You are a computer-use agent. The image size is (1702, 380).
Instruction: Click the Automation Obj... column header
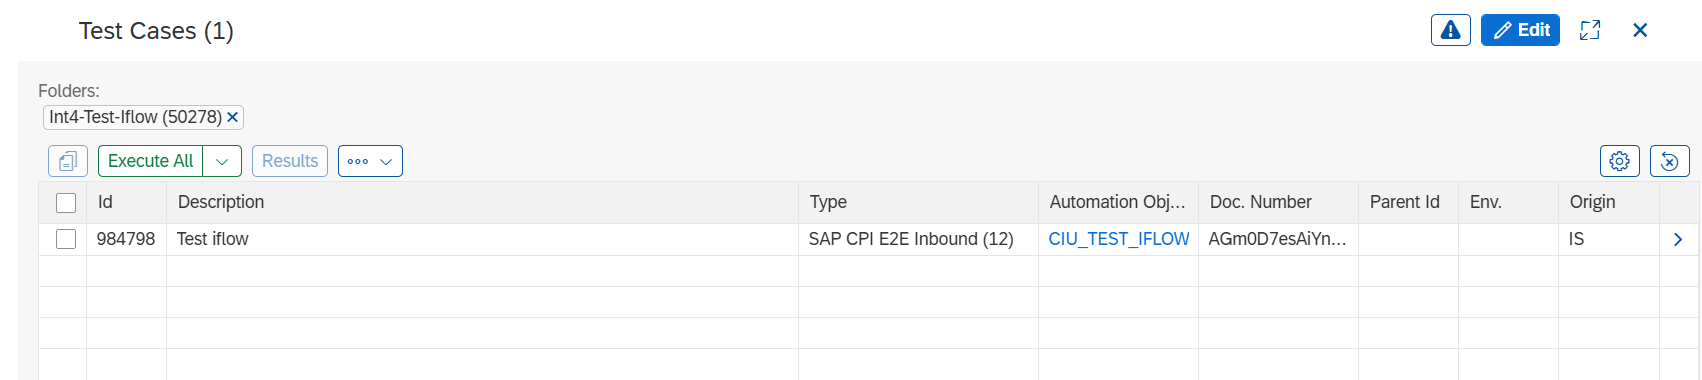tap(1118, 202)
